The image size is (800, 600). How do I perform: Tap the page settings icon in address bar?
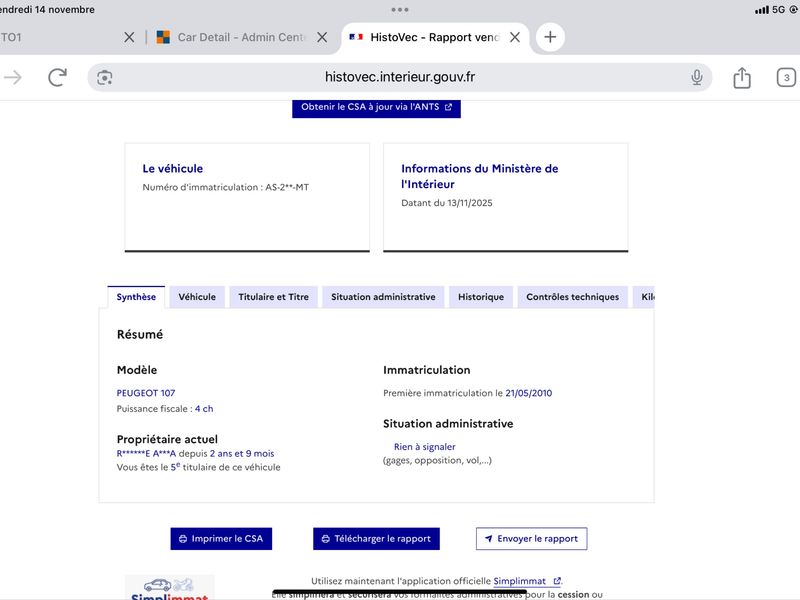click(x=105, y=78)
